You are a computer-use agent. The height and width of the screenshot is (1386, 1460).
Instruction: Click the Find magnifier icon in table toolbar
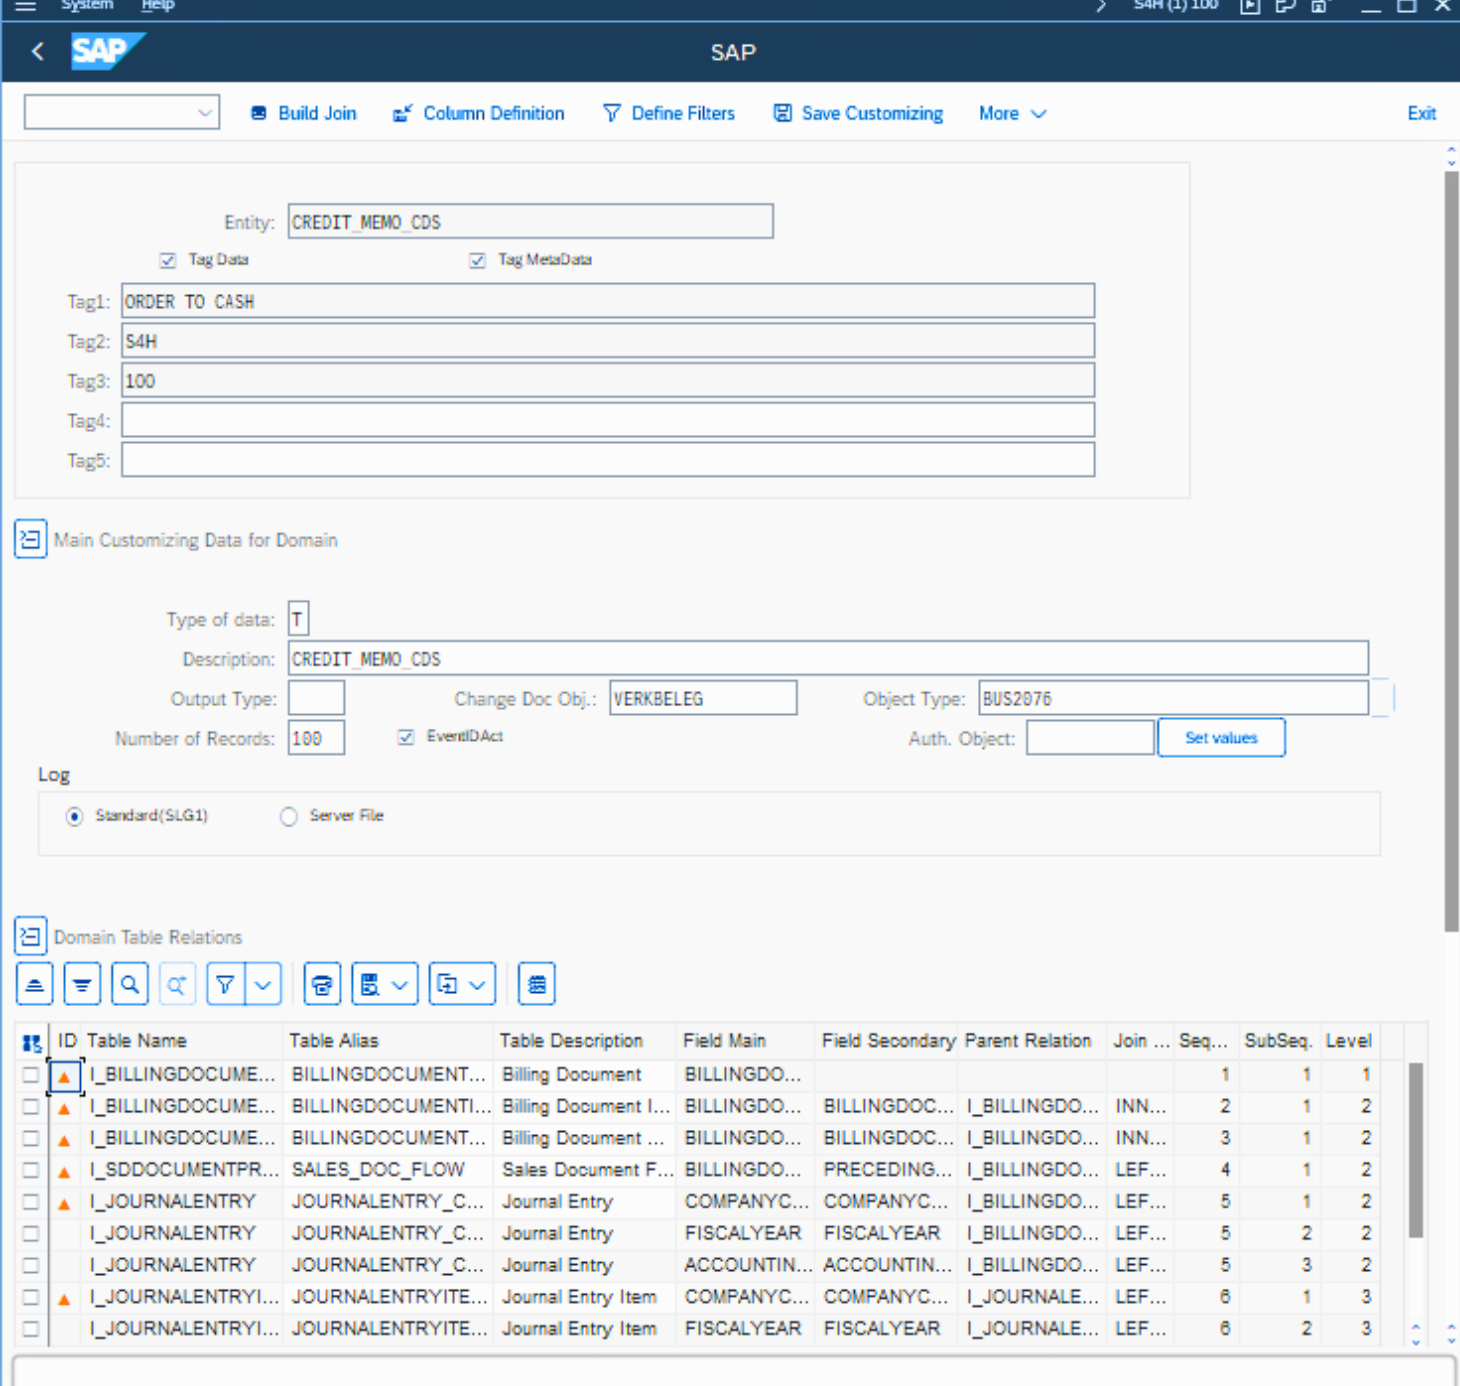(x=130, y=985)
